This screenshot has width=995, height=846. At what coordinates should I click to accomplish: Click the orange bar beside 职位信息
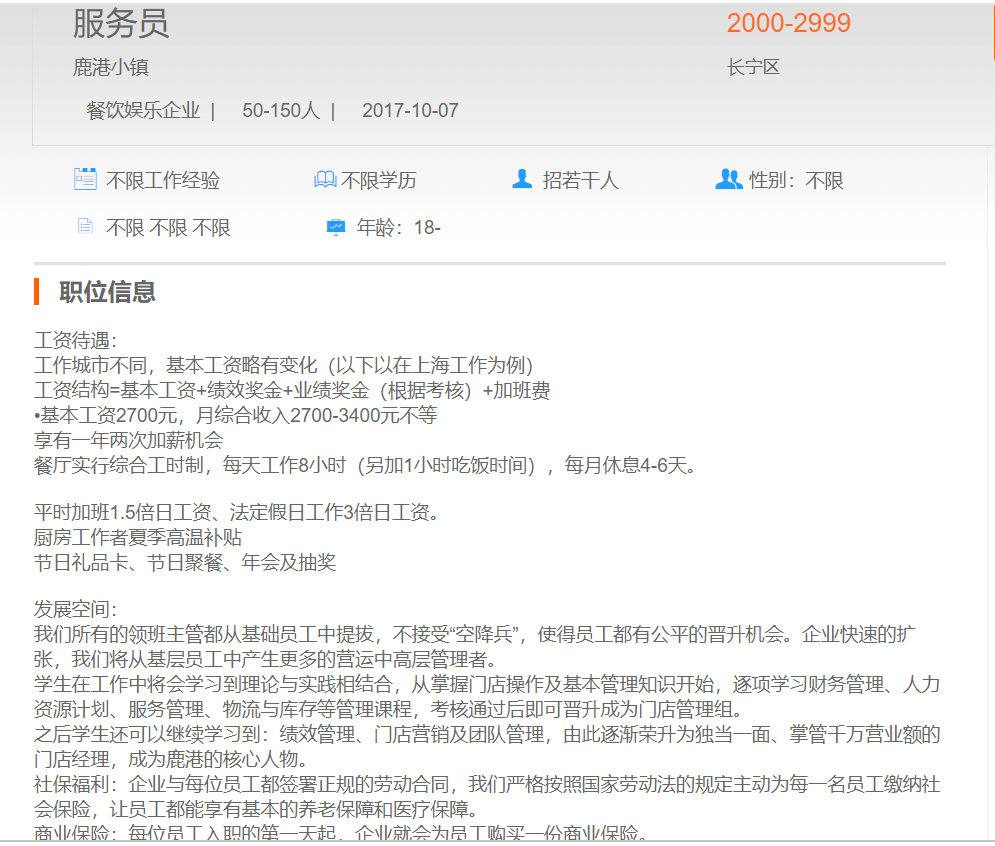click(36, 292)
